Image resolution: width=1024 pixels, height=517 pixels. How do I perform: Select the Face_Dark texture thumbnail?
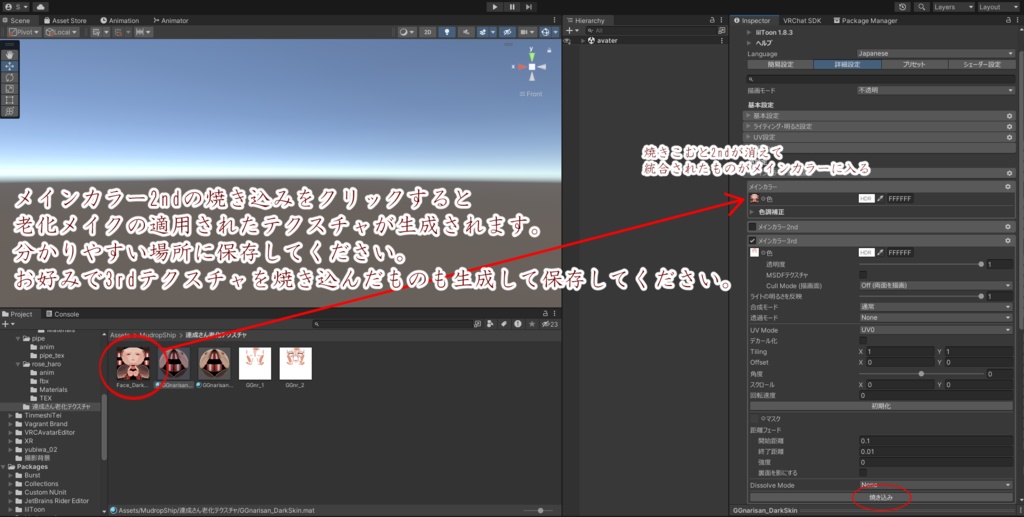tap(133, 364)
